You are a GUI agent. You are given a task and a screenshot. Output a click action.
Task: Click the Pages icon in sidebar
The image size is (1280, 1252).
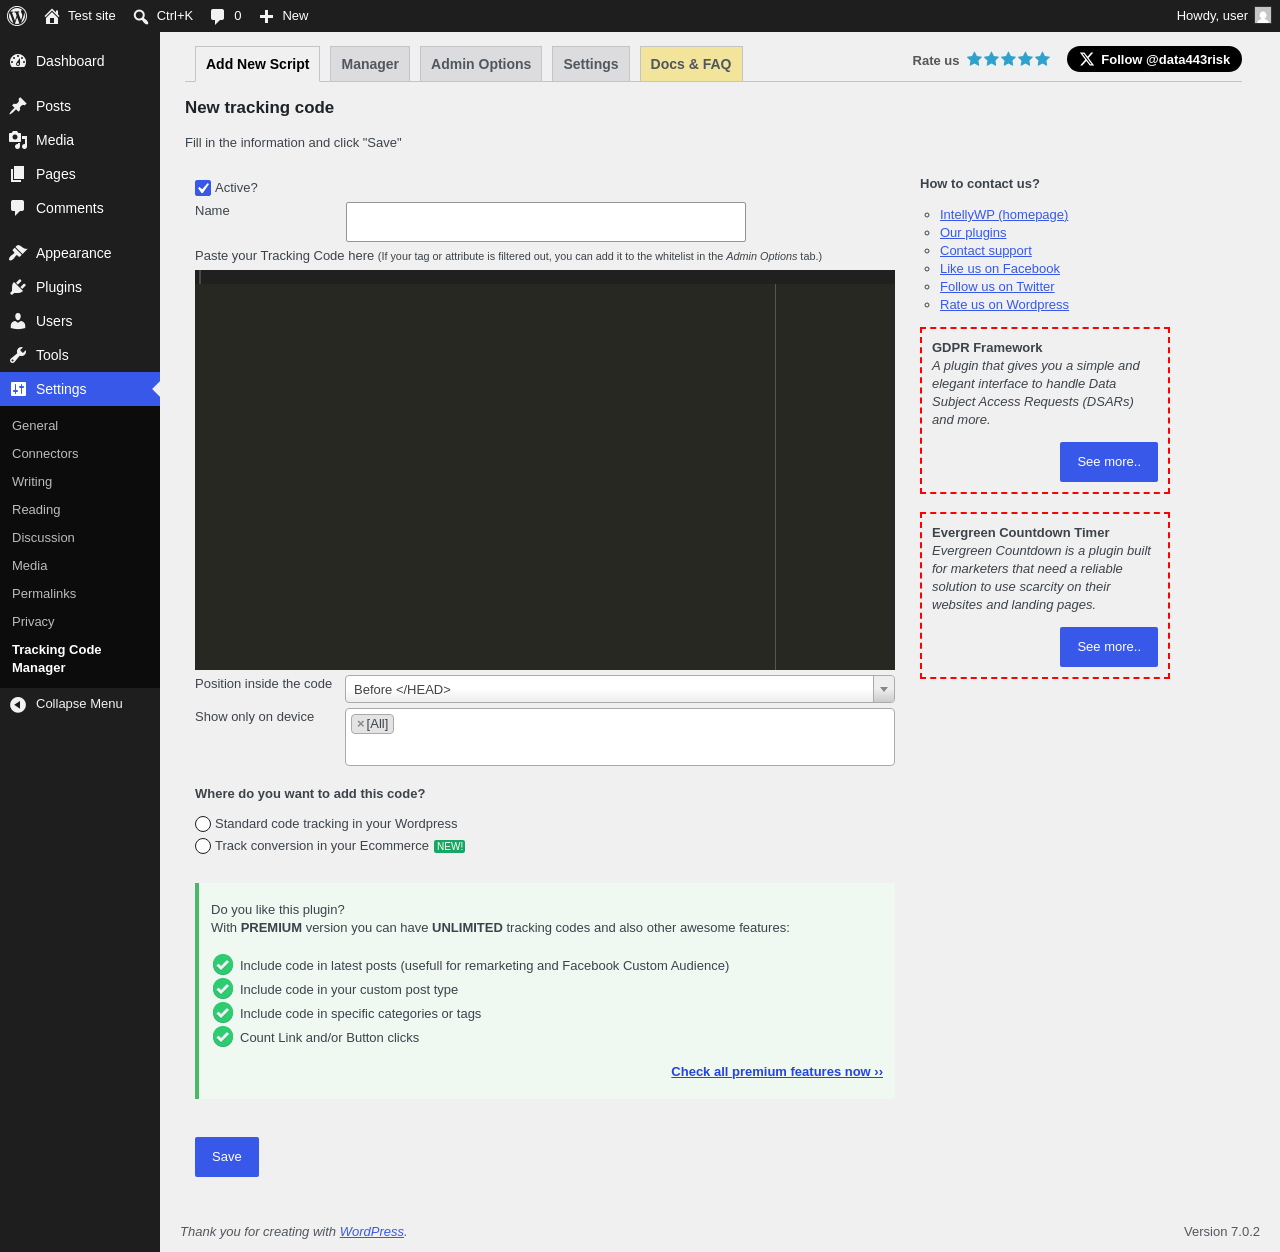tap(18, 174)
